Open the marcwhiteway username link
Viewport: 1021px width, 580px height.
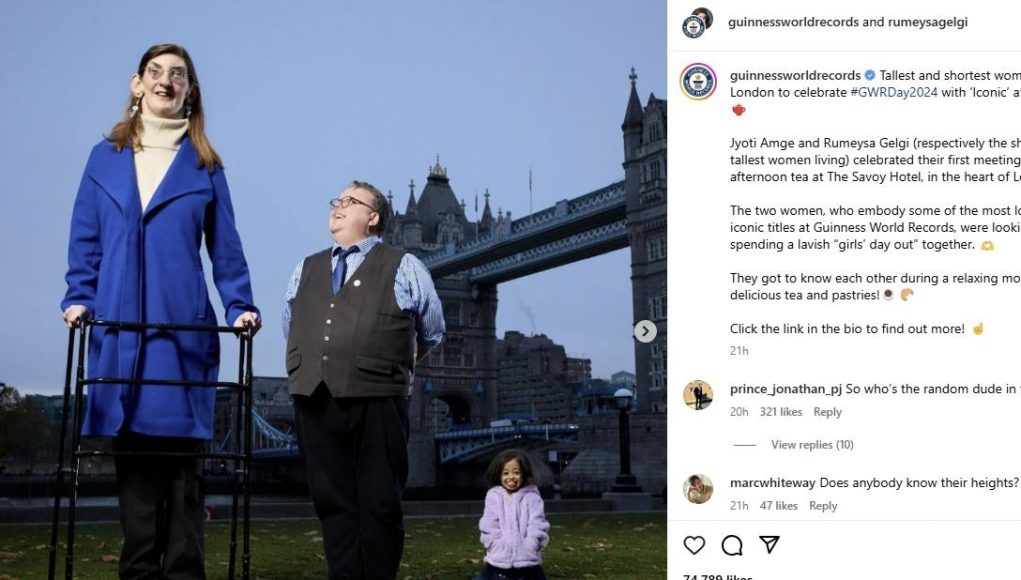772,483
